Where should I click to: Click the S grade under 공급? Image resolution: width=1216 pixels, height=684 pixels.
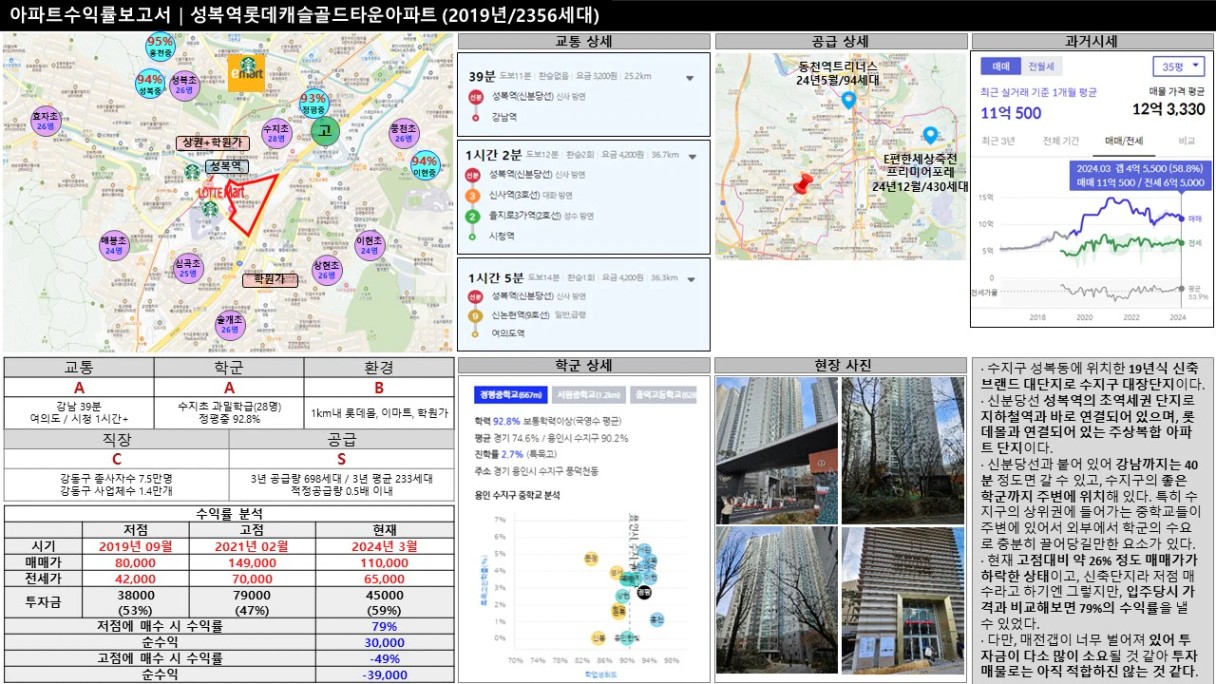pyautogui.click(x=342, y=460)
